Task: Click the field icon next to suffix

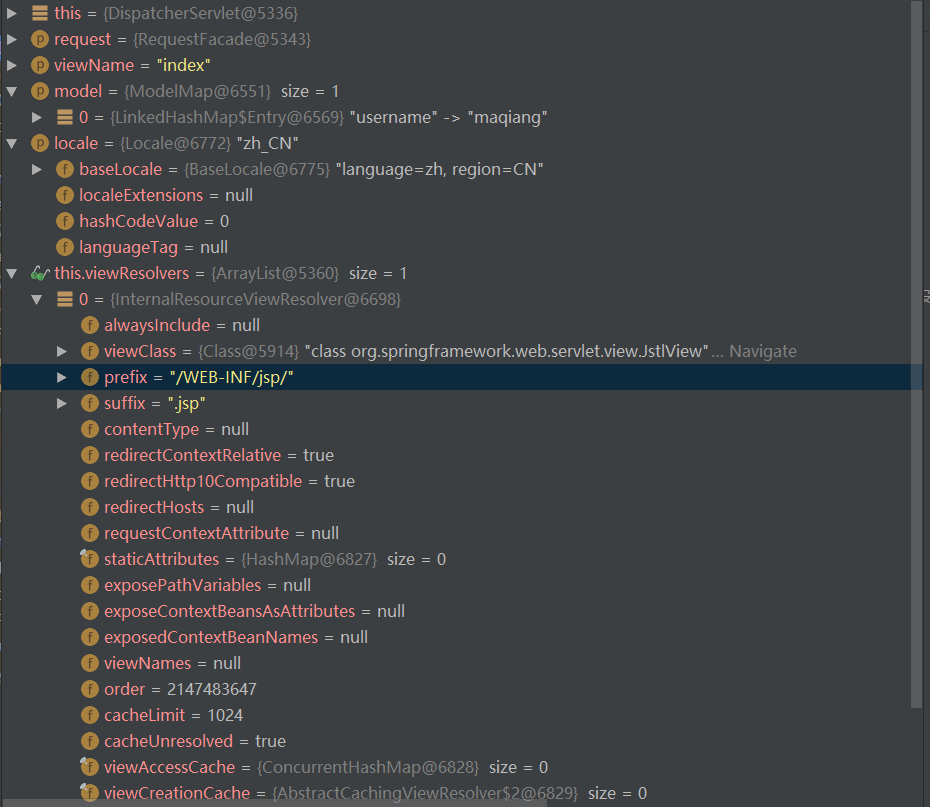Action: (x=90, y=403)
